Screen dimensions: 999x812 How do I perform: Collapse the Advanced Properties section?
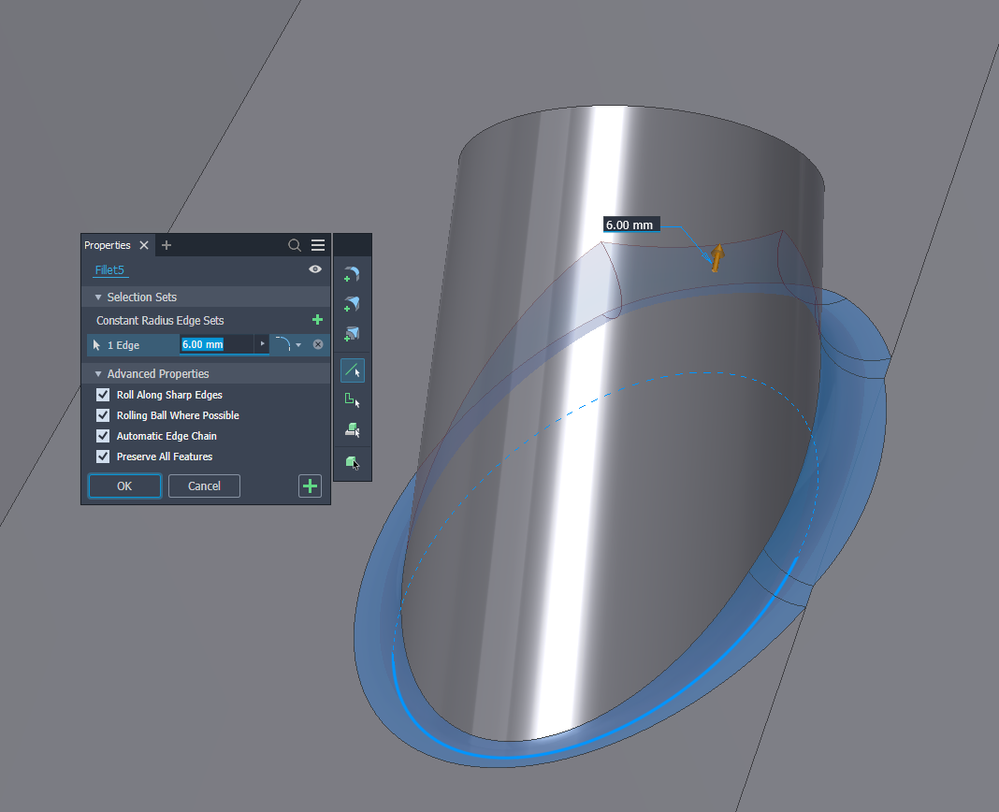tap(98, 374)
